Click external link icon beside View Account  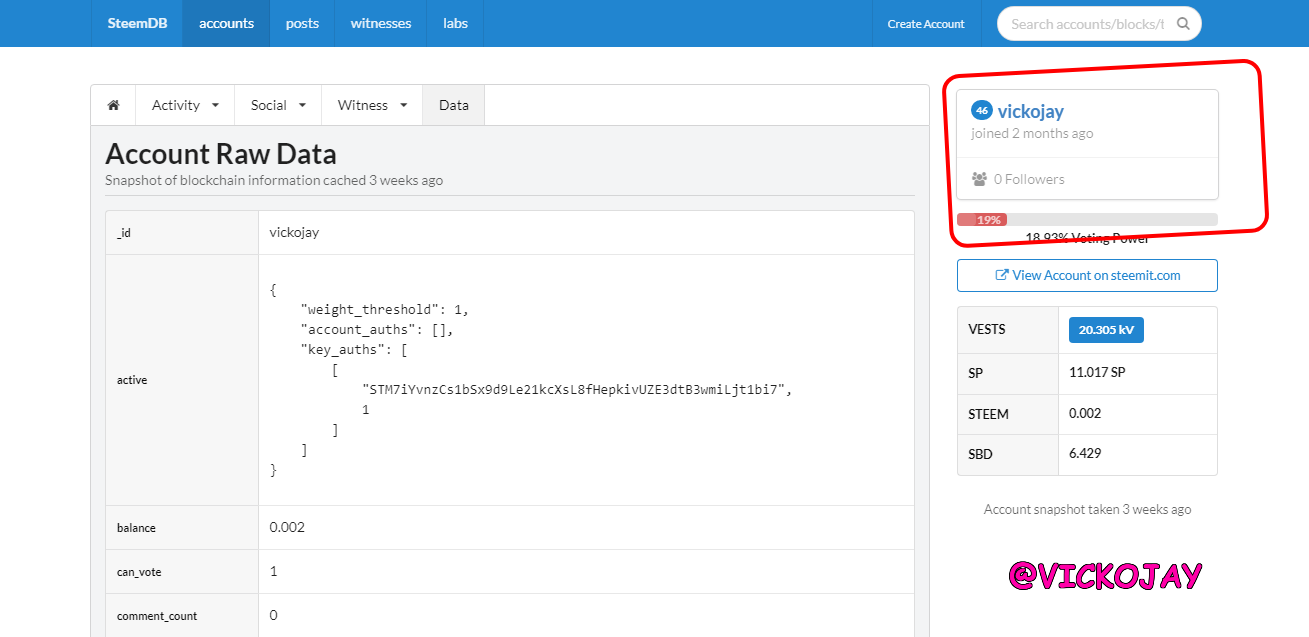[x=1001, y=275]
